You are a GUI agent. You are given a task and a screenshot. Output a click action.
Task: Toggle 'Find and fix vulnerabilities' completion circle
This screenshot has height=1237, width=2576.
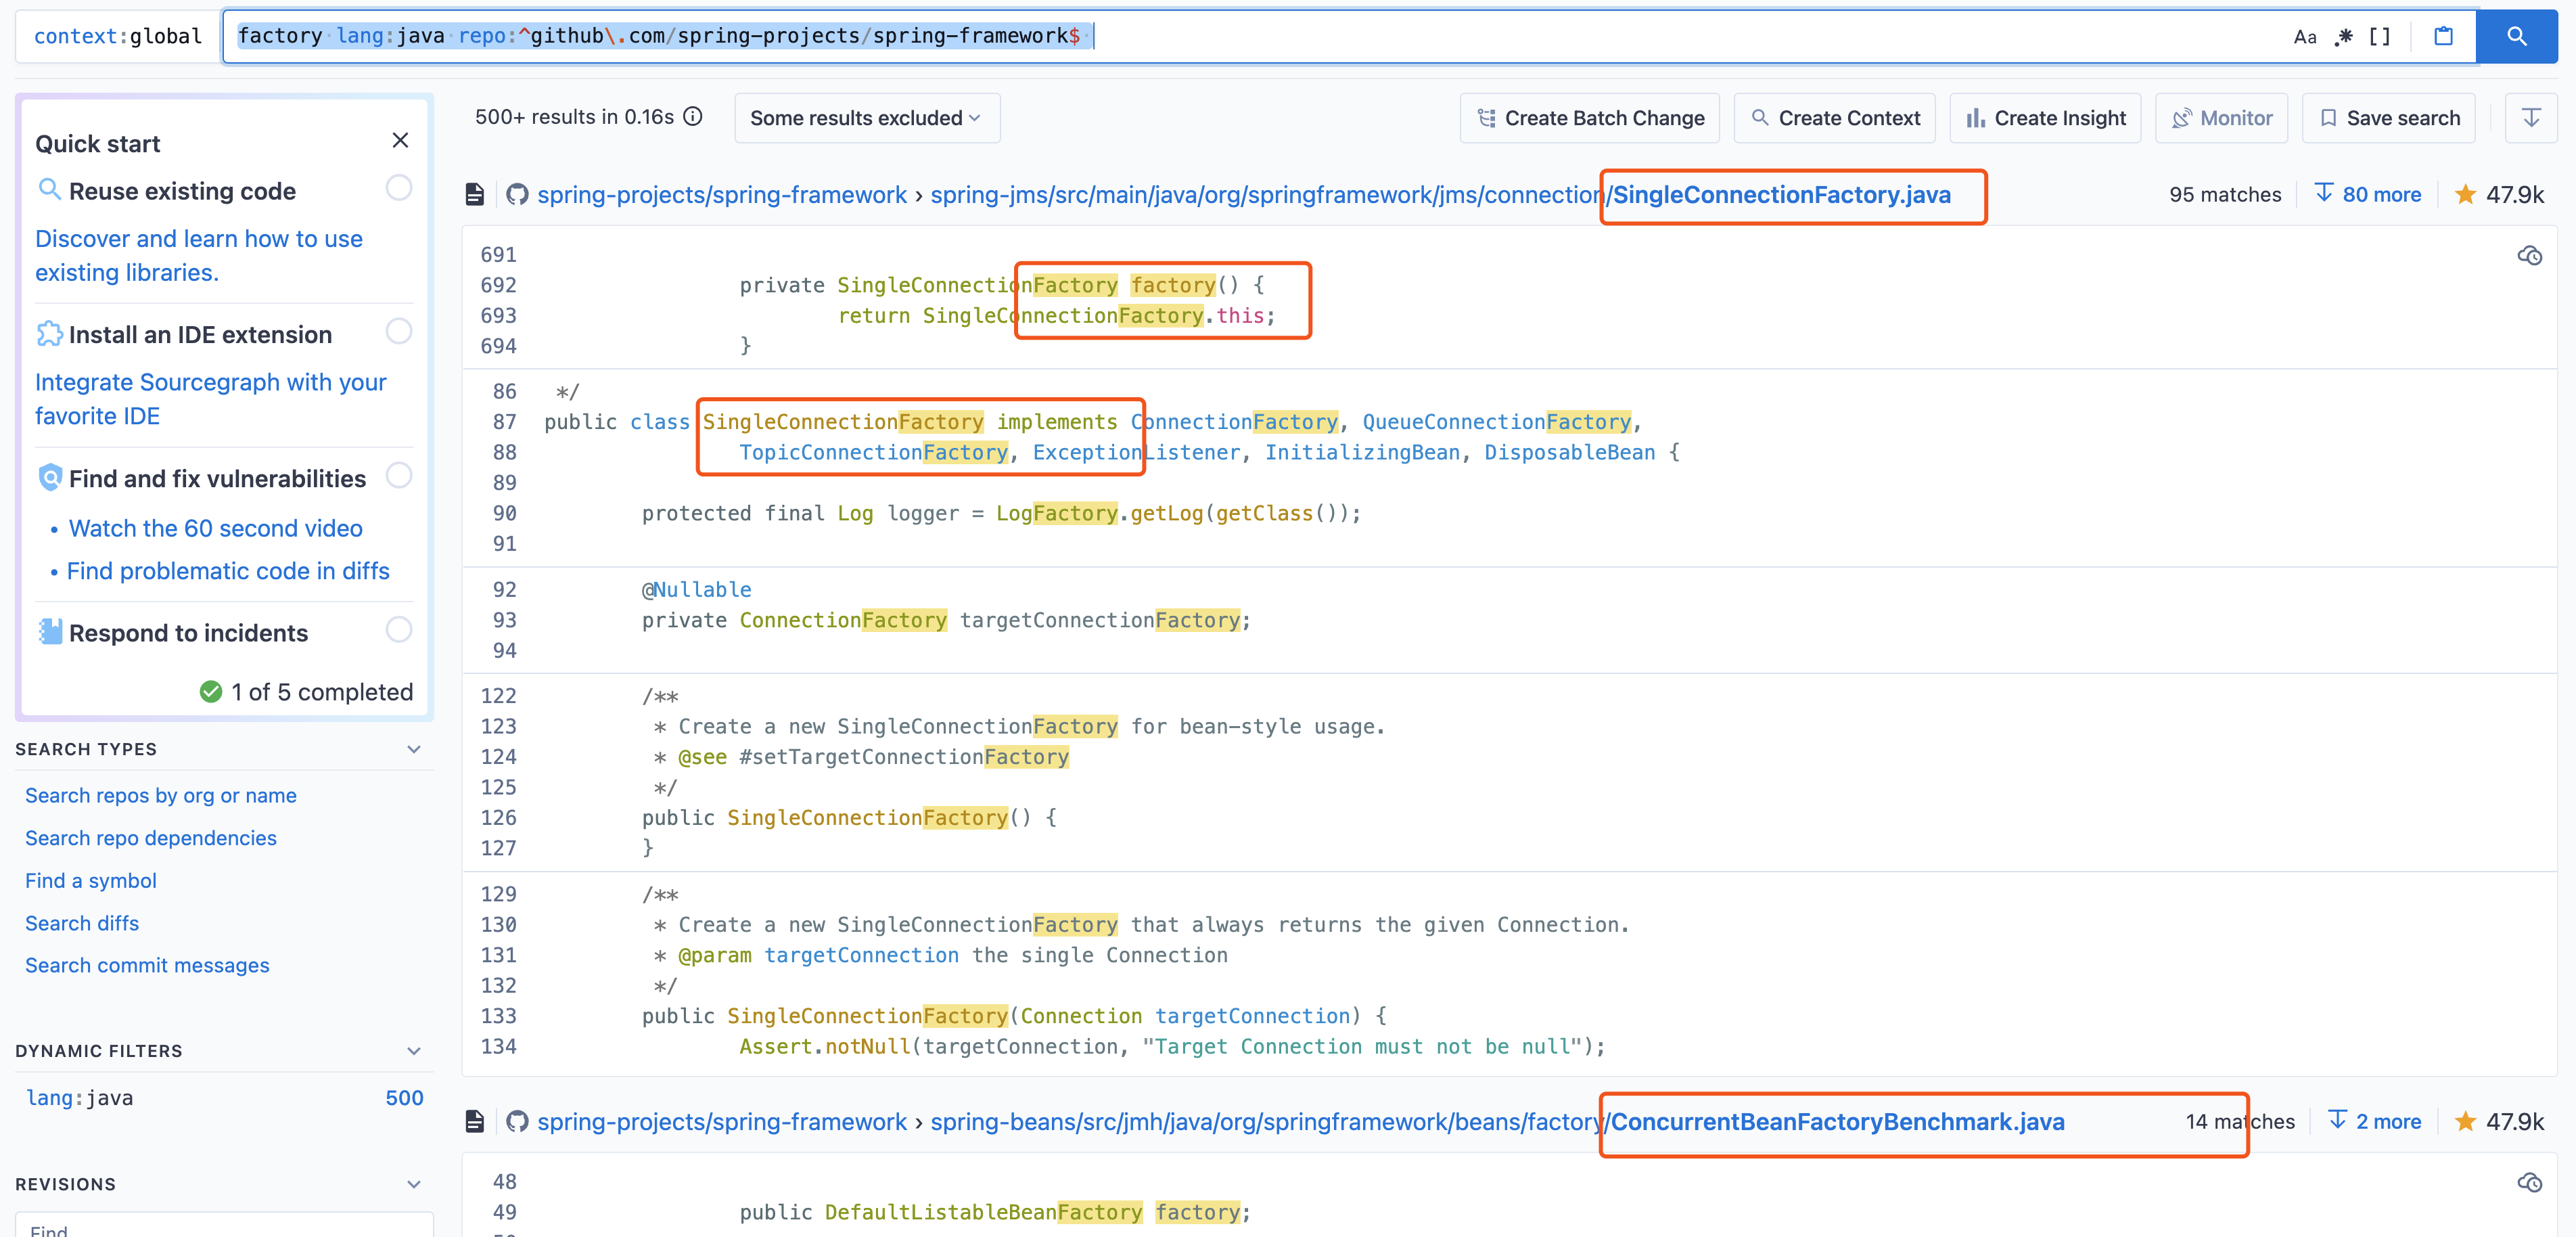(399, 476)
